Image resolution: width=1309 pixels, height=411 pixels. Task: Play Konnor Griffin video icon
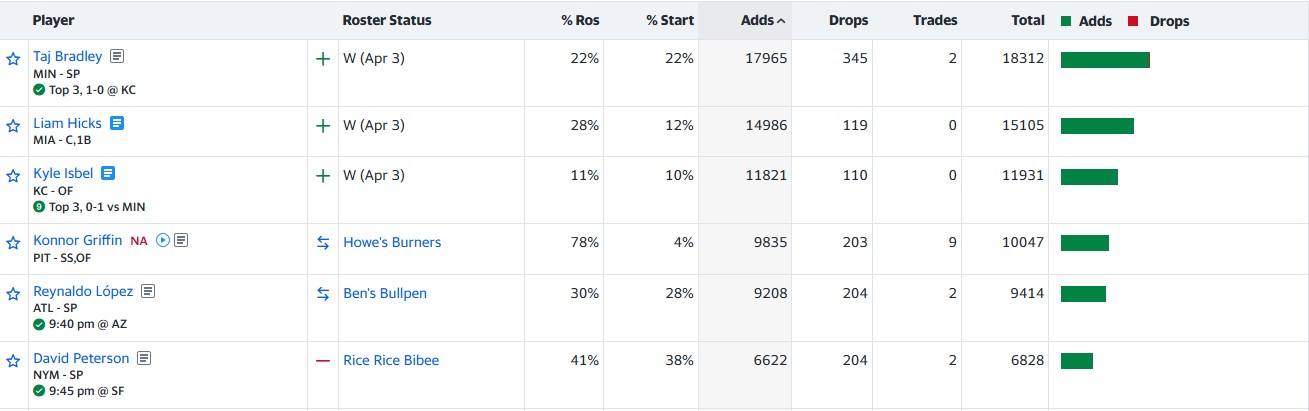(x=163, y=240)
